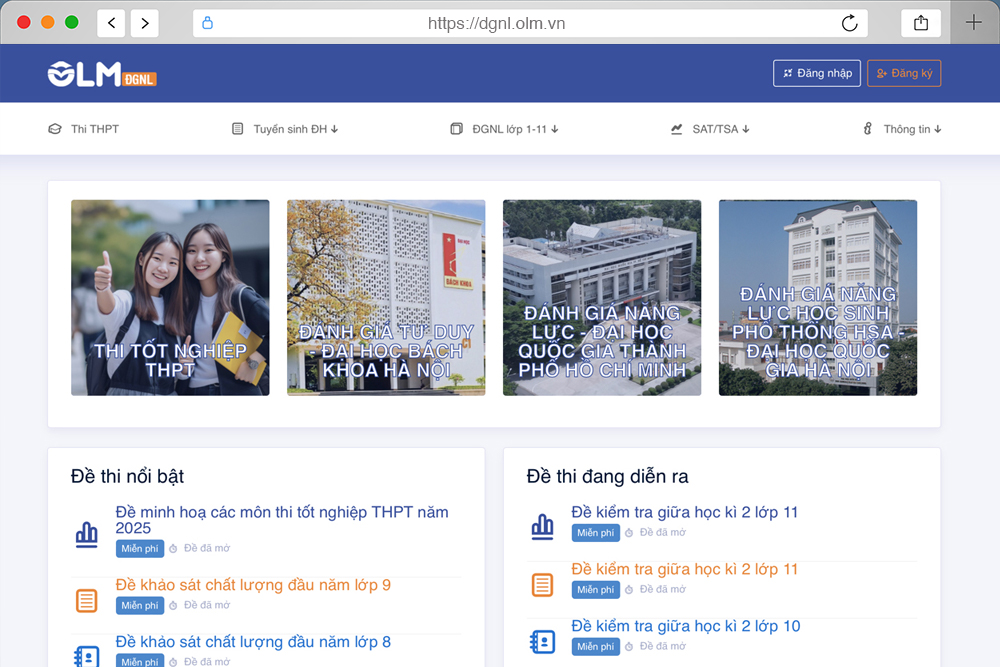Click the info icon beside Thông tin

tap(867, 128)
